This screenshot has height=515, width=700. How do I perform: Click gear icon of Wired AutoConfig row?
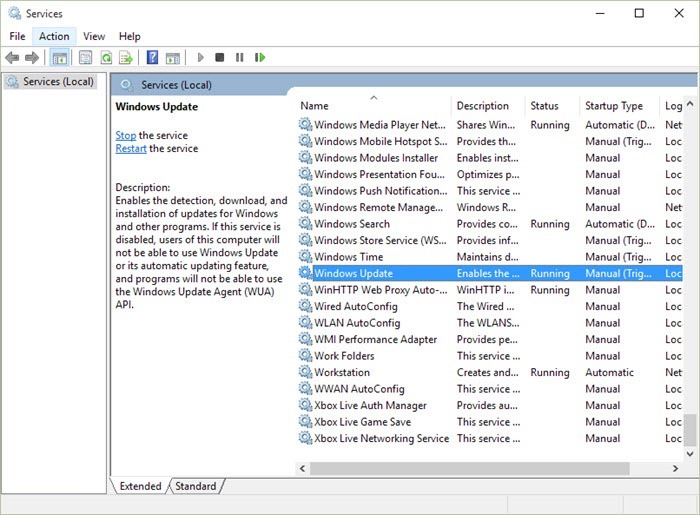coord(305,306)
